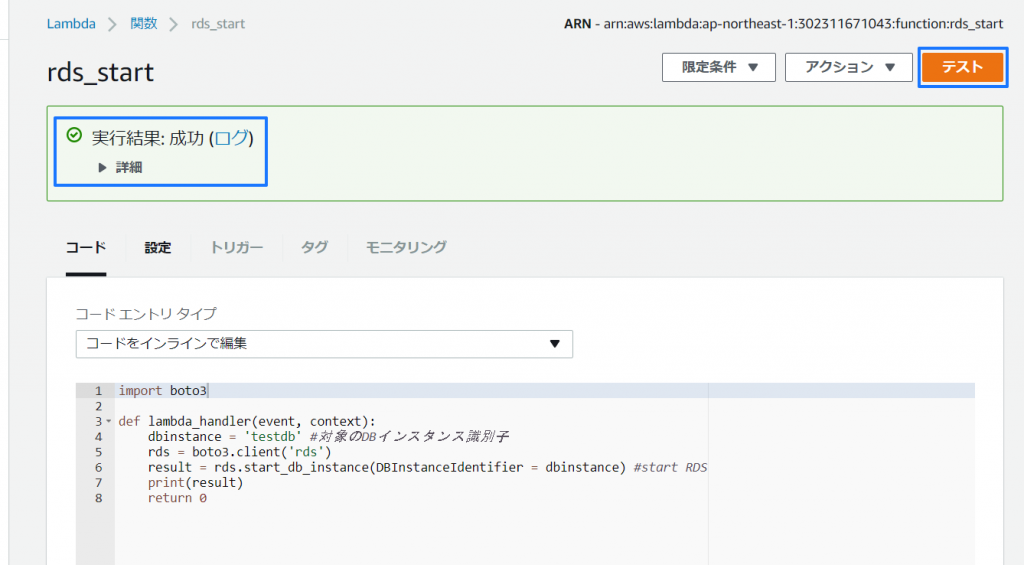Open the 限定条件 dropdown menu
The height and width of the screenshot is (565, 1024).
point(718,67)
